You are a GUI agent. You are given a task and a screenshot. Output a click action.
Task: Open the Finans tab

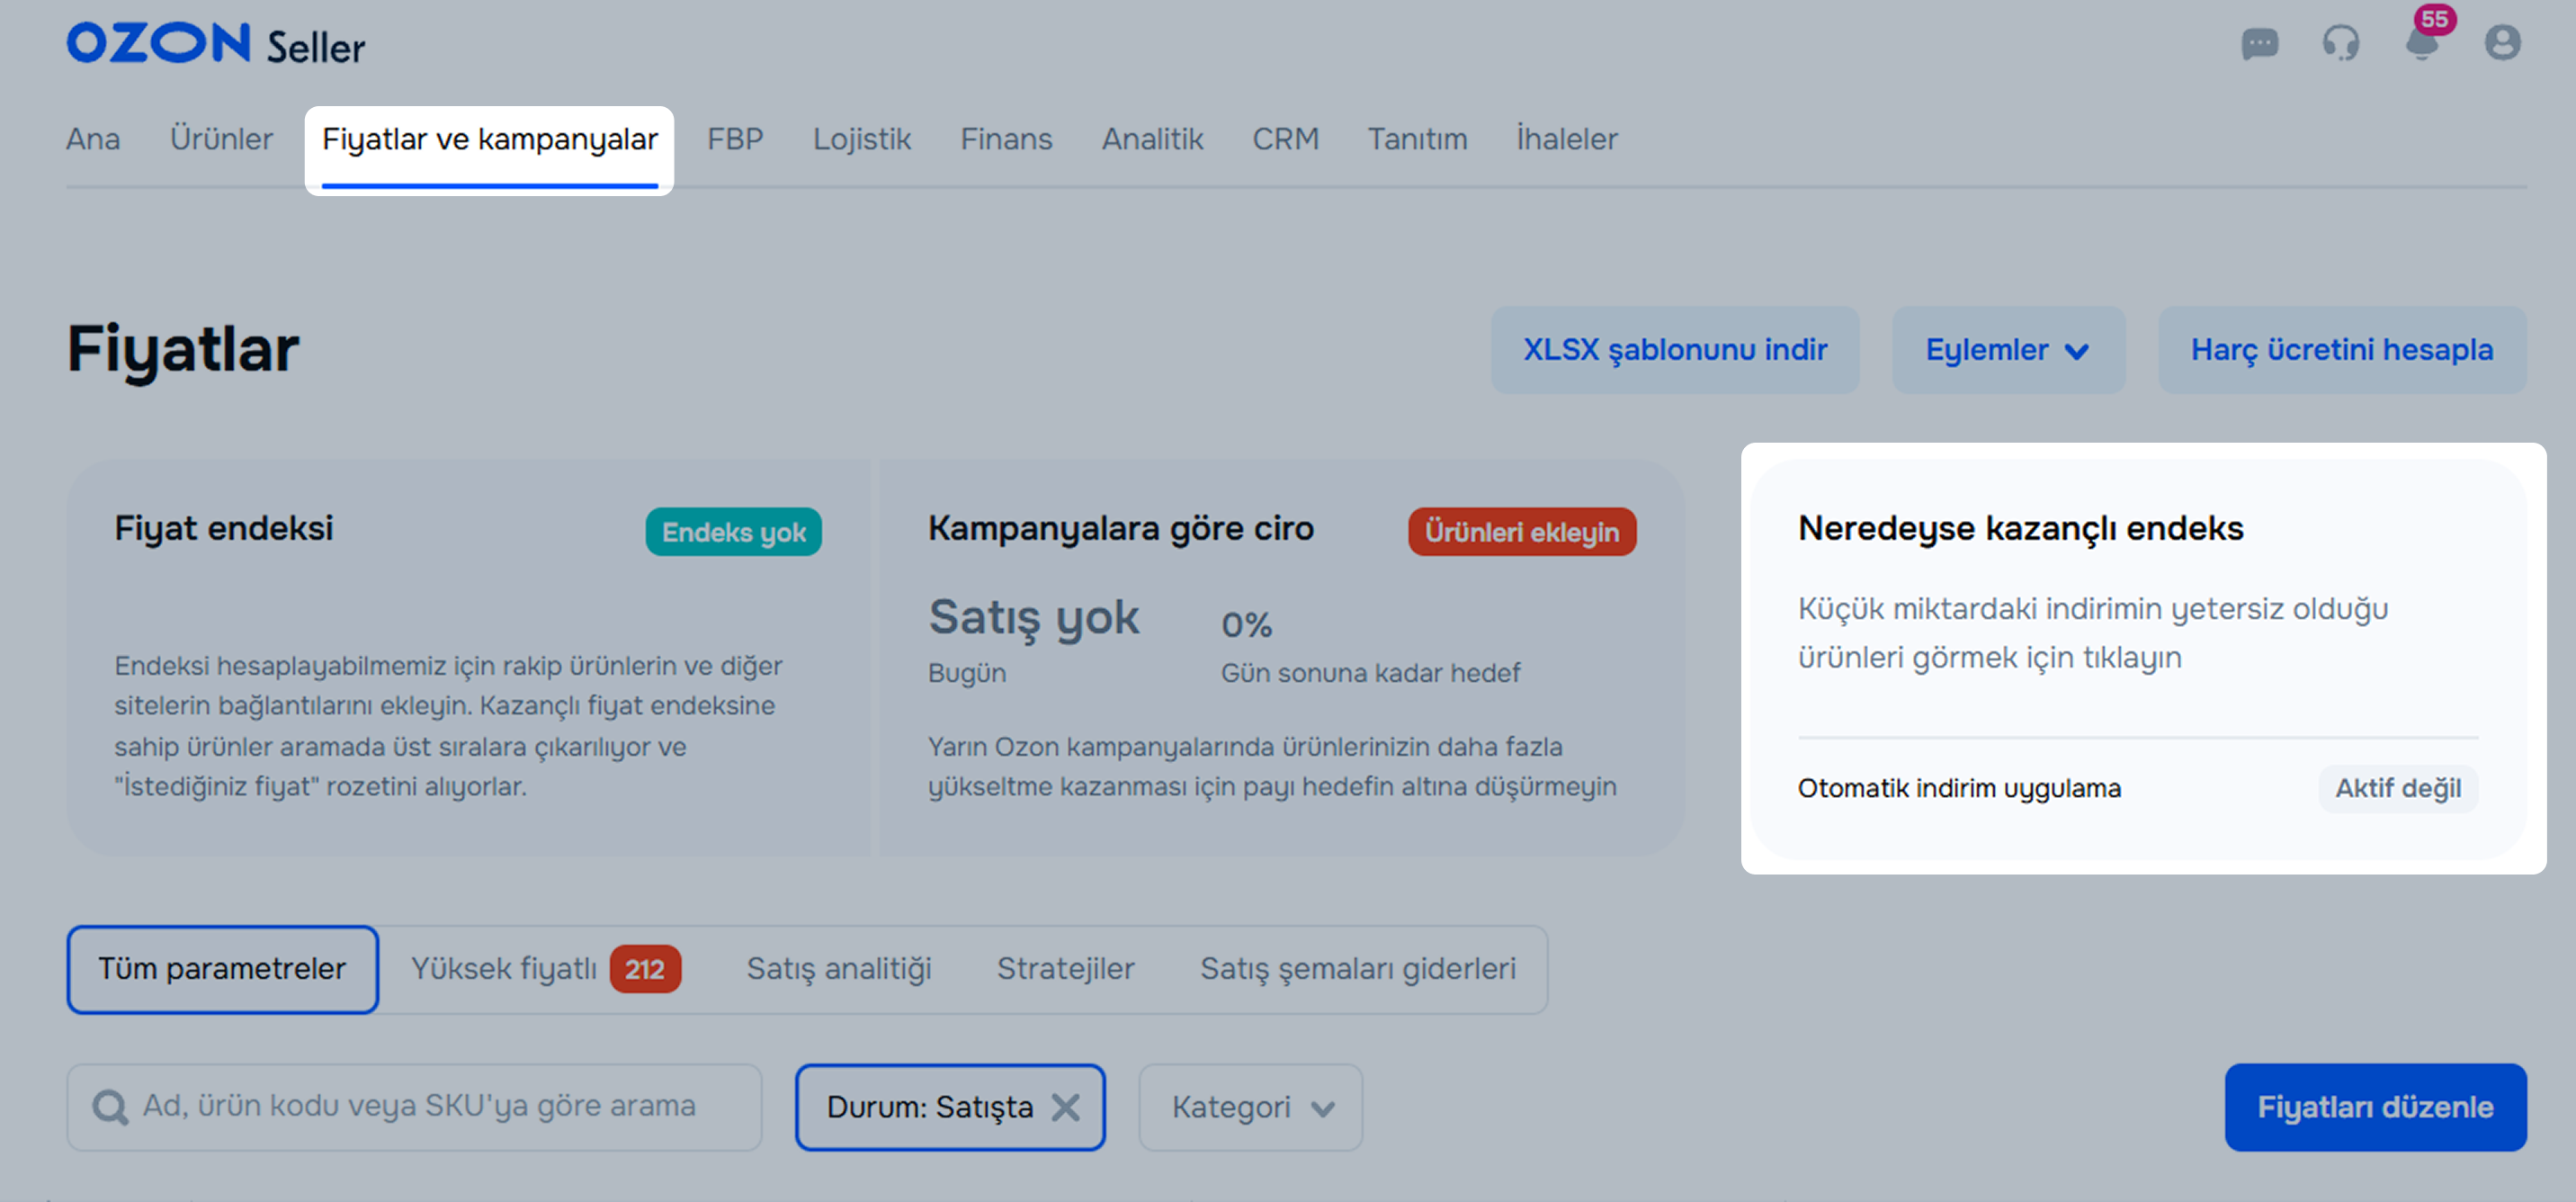1006,139
